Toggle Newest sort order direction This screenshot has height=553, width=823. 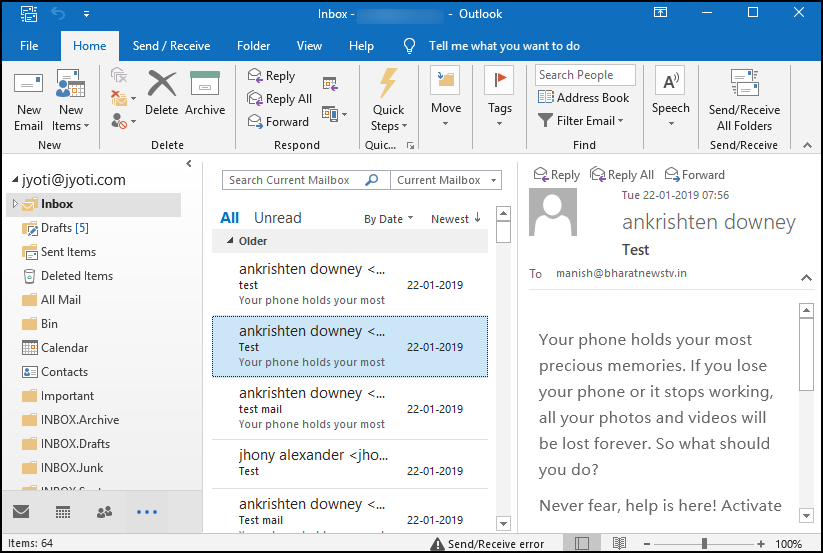click(456, 219)
